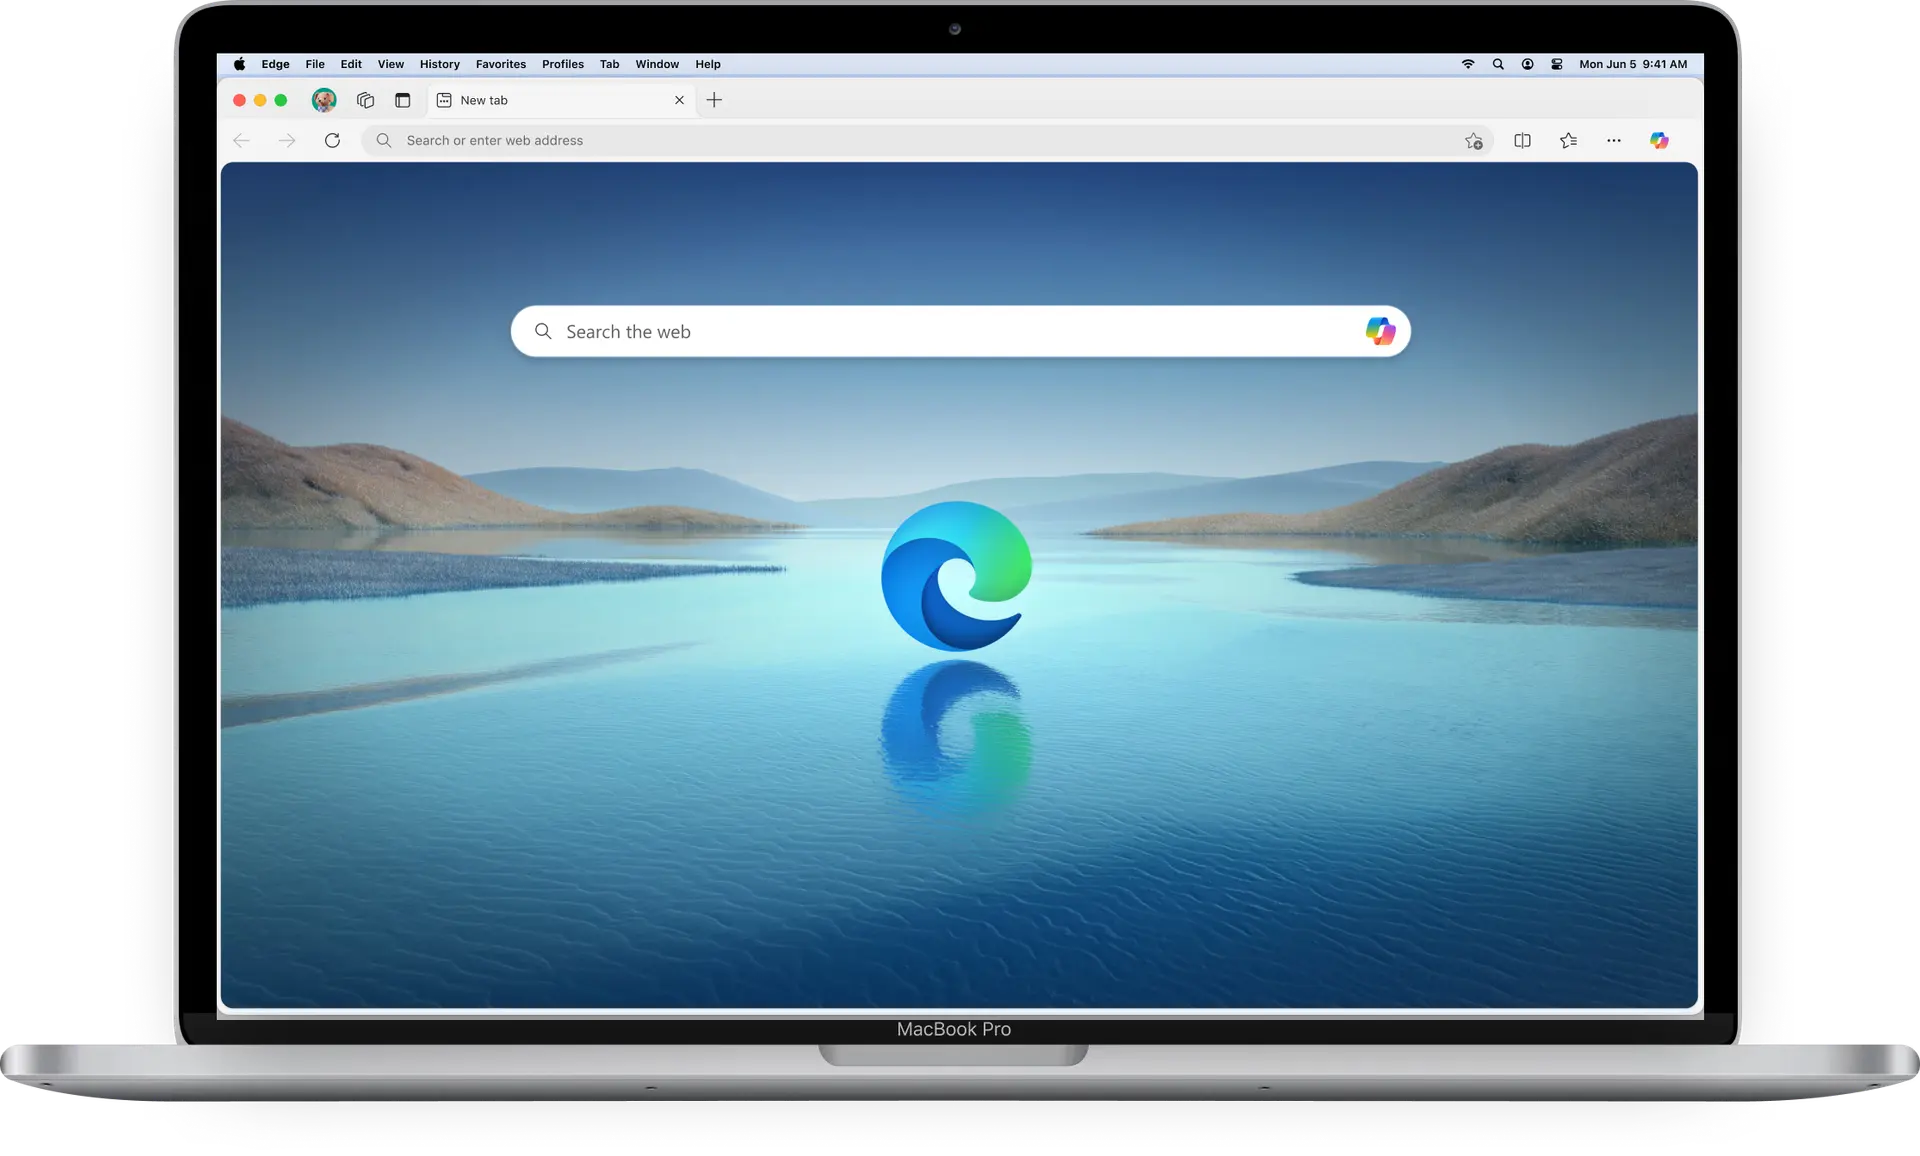Go forward with the arrow button
The height and width of the screenshot is (1156, 1920).
coord(287,141)
